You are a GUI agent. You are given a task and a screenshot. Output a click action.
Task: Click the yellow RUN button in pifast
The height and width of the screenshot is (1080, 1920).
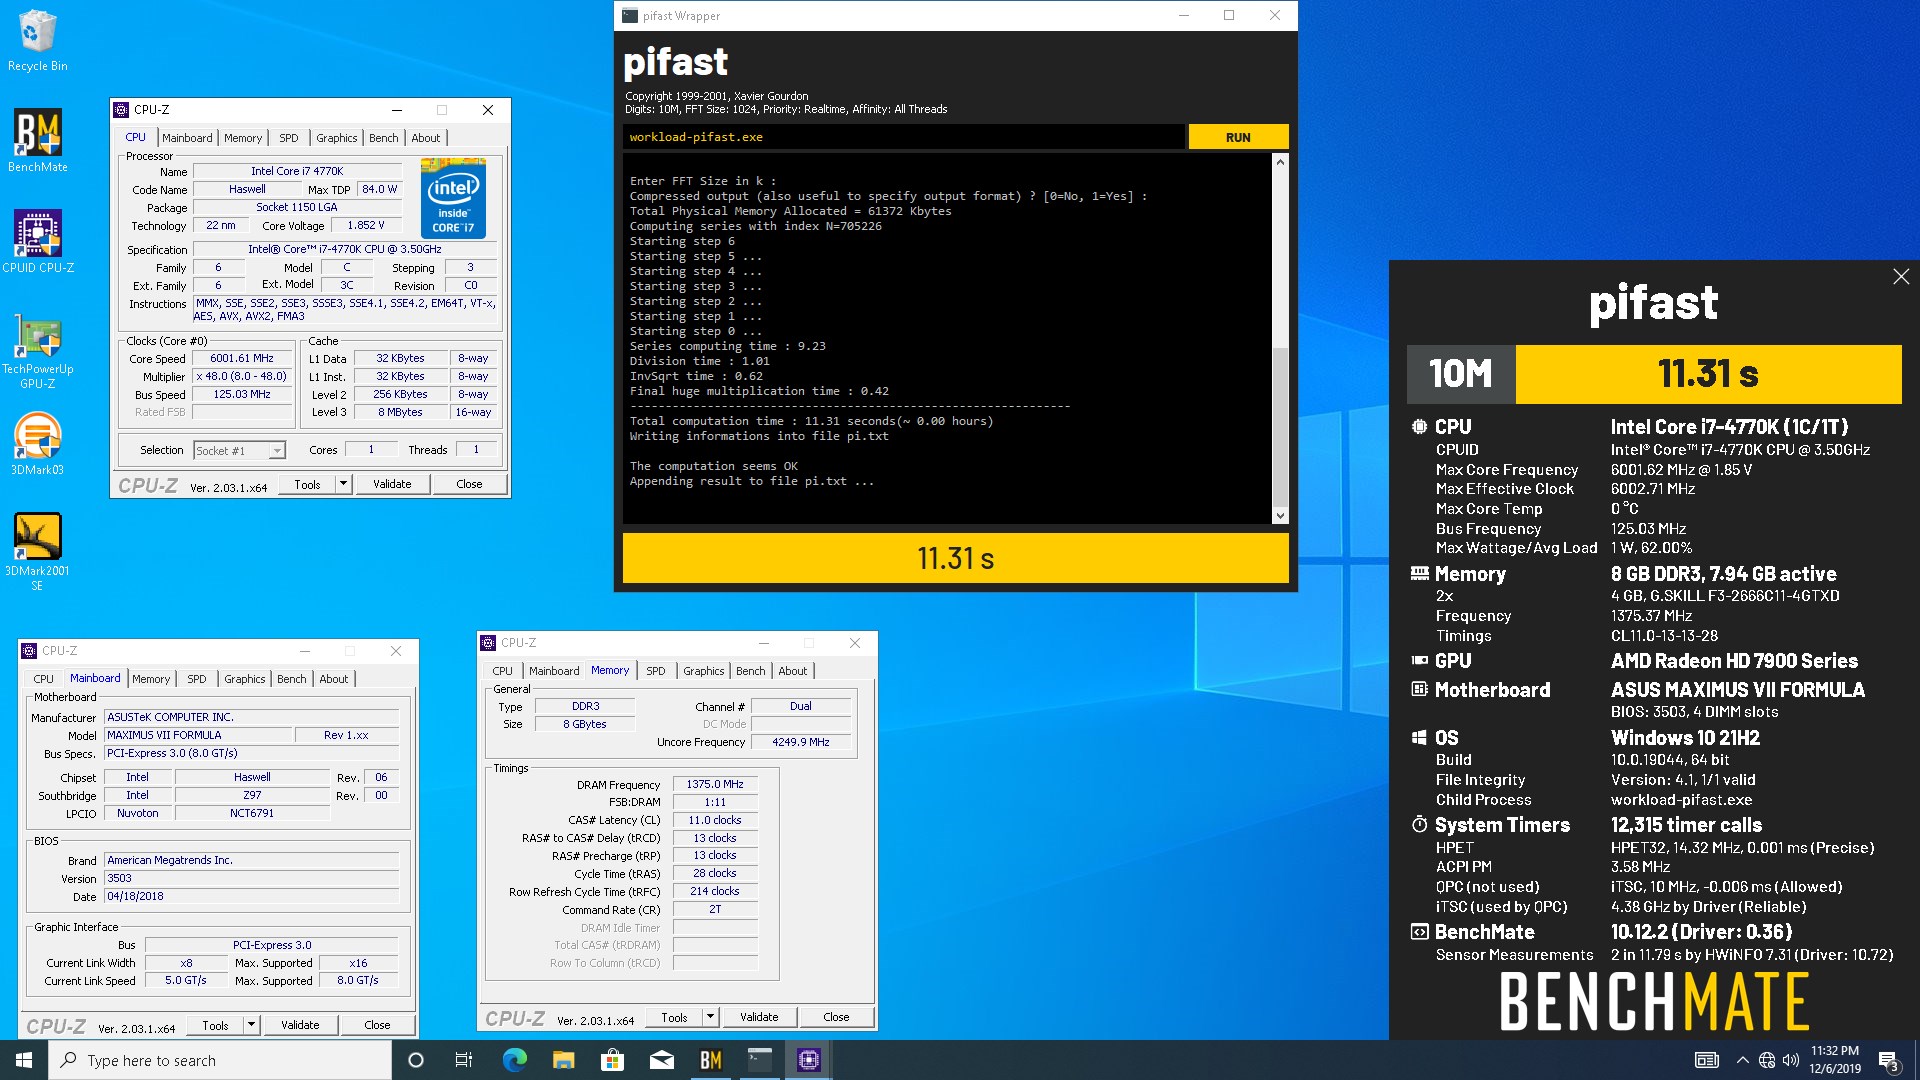pyautogui.click(x=1238, y=137)
